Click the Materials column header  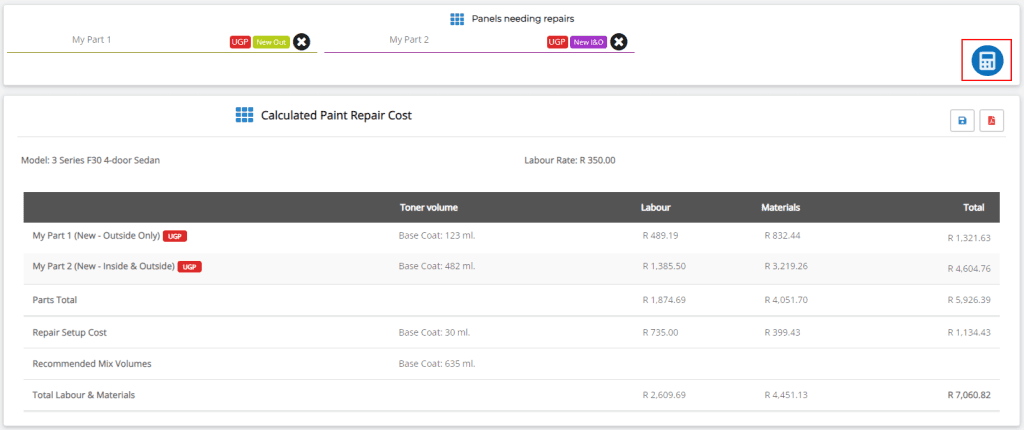[780, 208]
